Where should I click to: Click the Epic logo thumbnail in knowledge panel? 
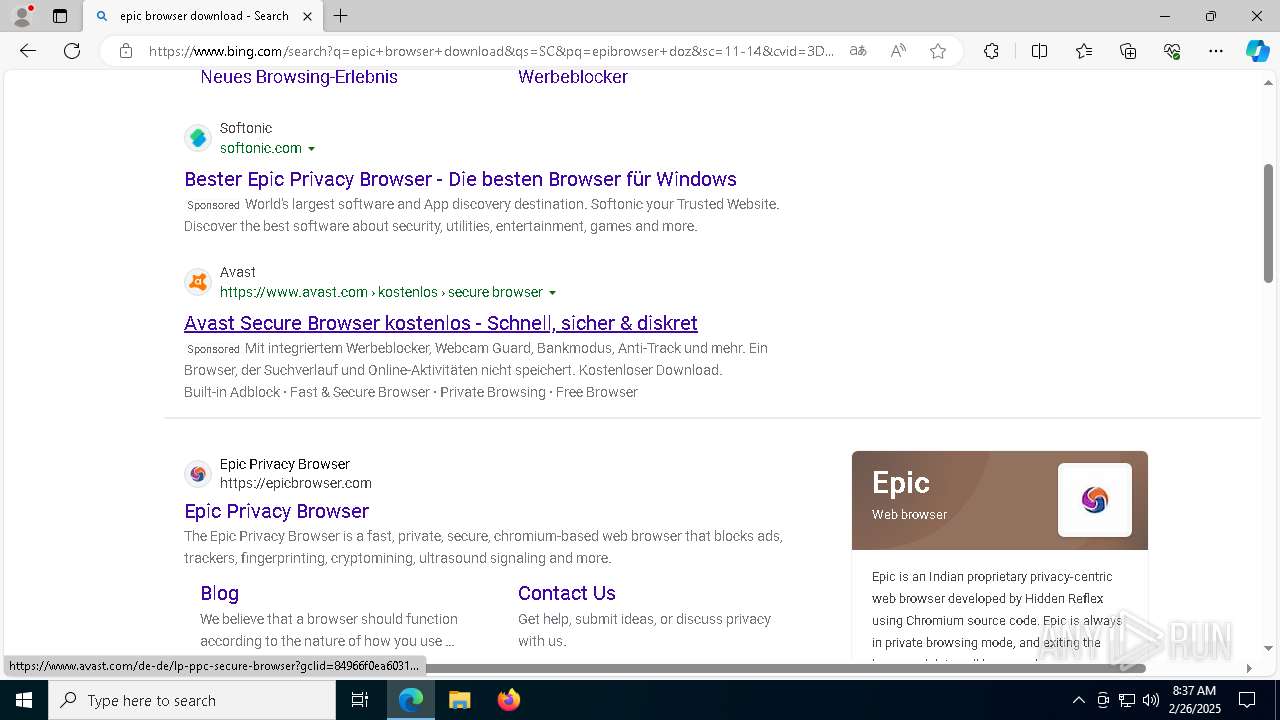(1095, 500)
